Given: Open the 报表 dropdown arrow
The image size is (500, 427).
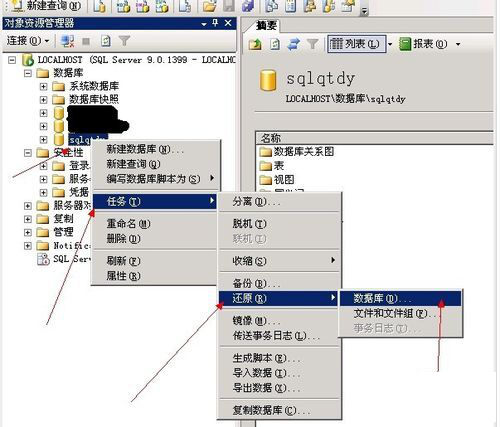Looking at the screenshot, I should point(458,44).
